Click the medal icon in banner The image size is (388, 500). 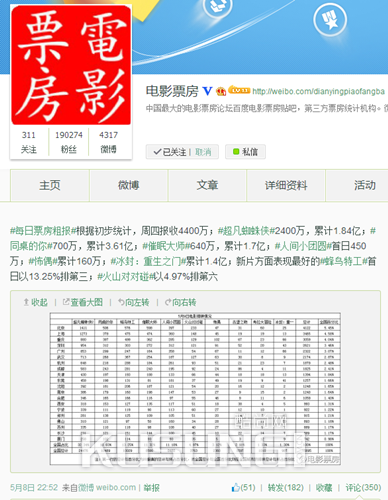click(330, 19)
